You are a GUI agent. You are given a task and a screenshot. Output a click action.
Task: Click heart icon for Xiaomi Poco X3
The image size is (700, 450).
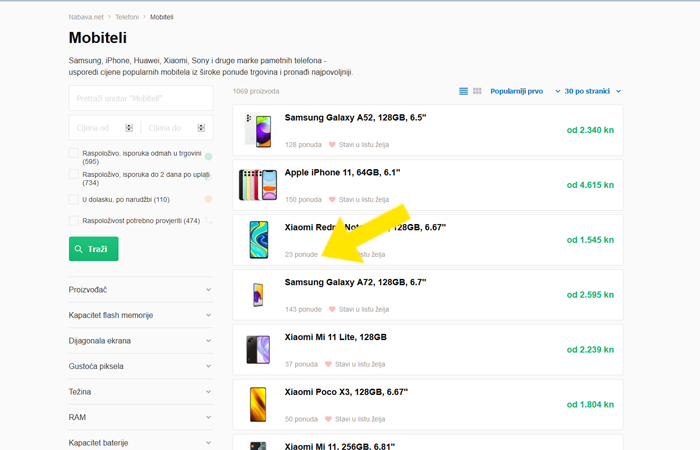pos(329,419)
